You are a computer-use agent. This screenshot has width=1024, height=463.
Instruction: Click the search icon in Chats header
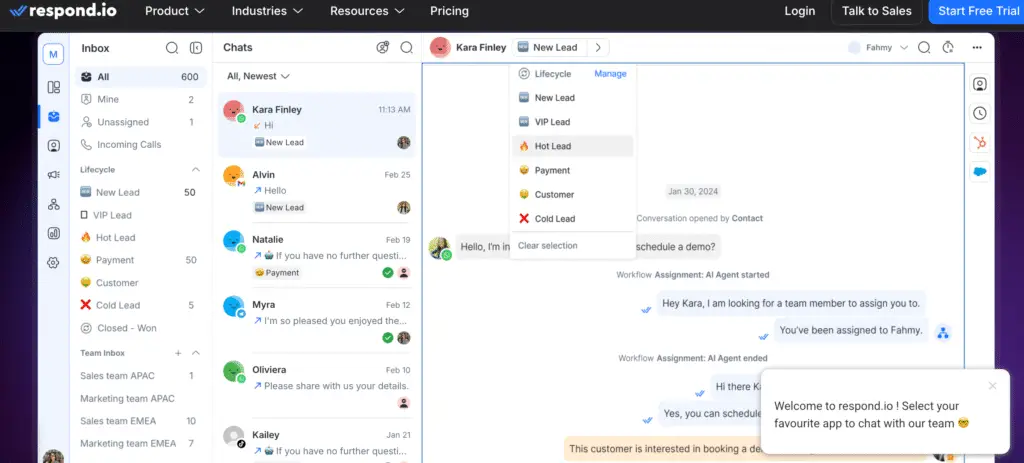[x=406, y=47]
